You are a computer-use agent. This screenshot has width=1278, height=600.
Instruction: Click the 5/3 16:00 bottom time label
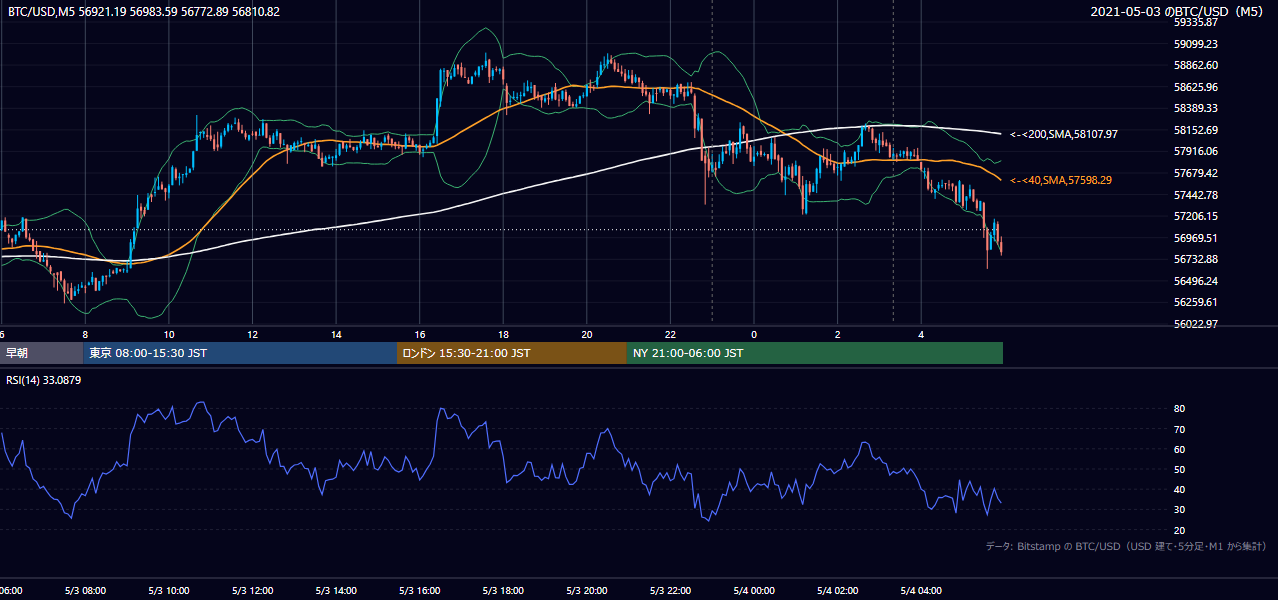[x=419, y=591]
